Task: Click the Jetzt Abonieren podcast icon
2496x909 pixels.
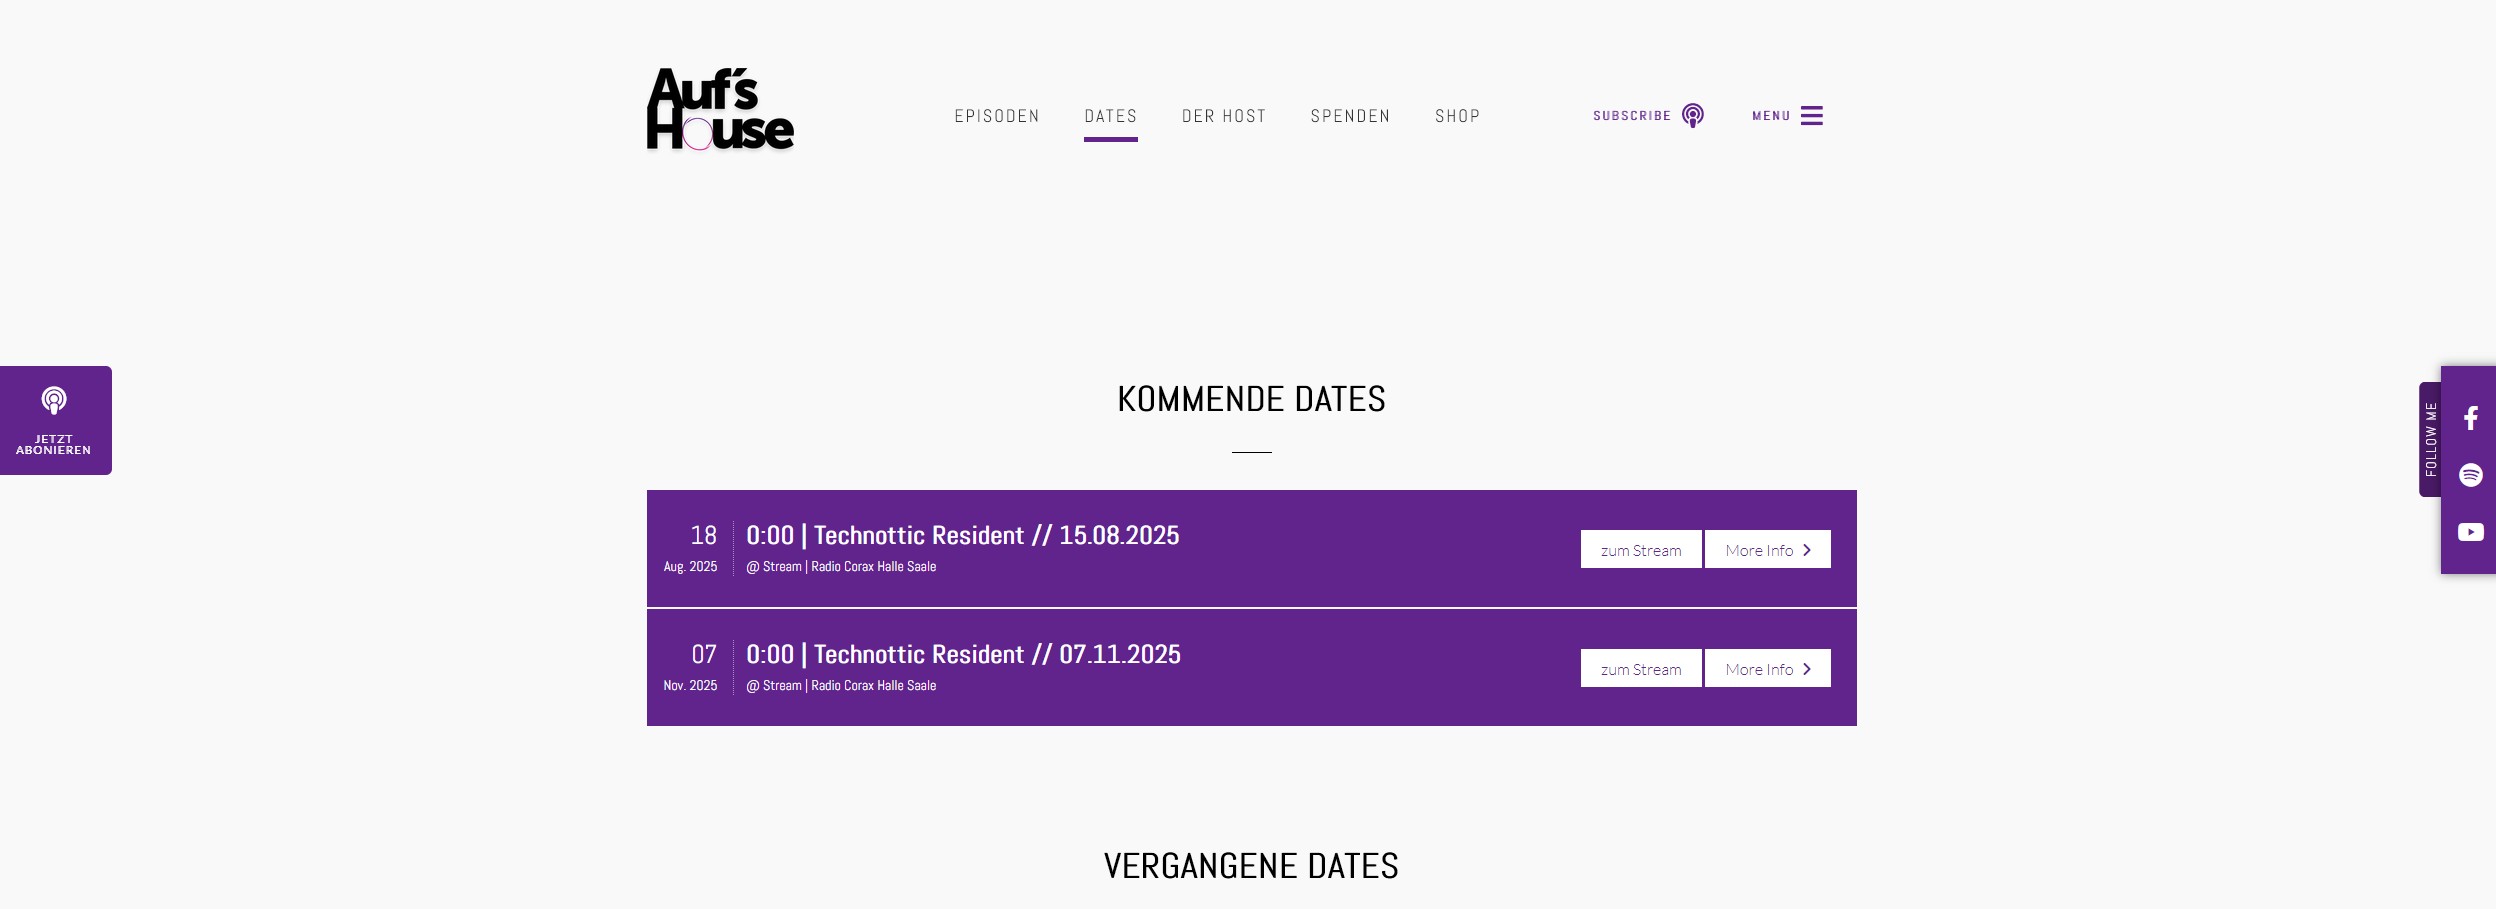Action: point(54,400)
